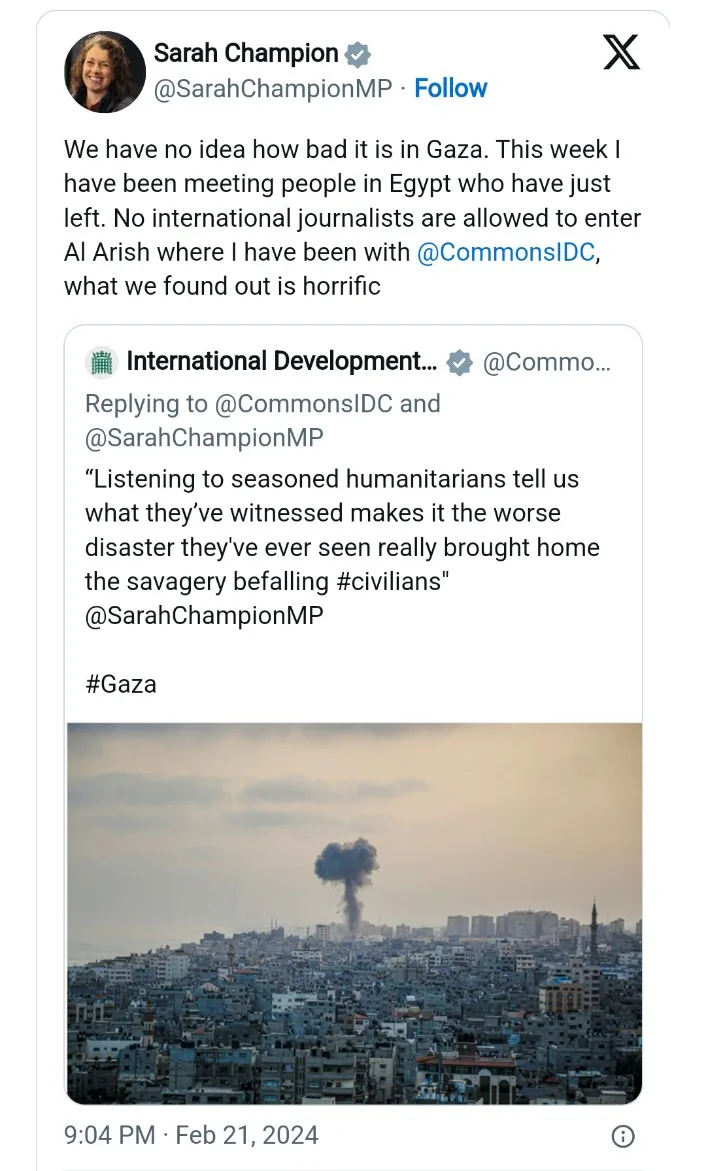The width and height of the screenshot is (706, 1171).
Task: Click the info icon near timestamp
Action: point(623,1136)
